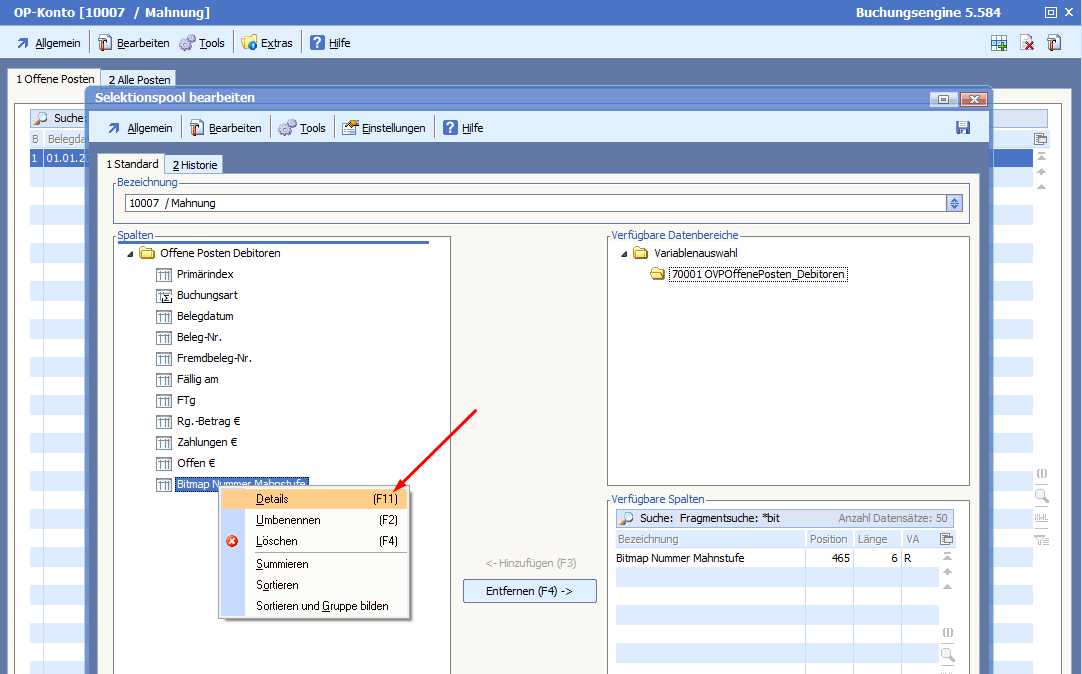Collapse the Variablenauswahl folder node
This screenshot has width=1082, height=674.
tap(624, 254)
